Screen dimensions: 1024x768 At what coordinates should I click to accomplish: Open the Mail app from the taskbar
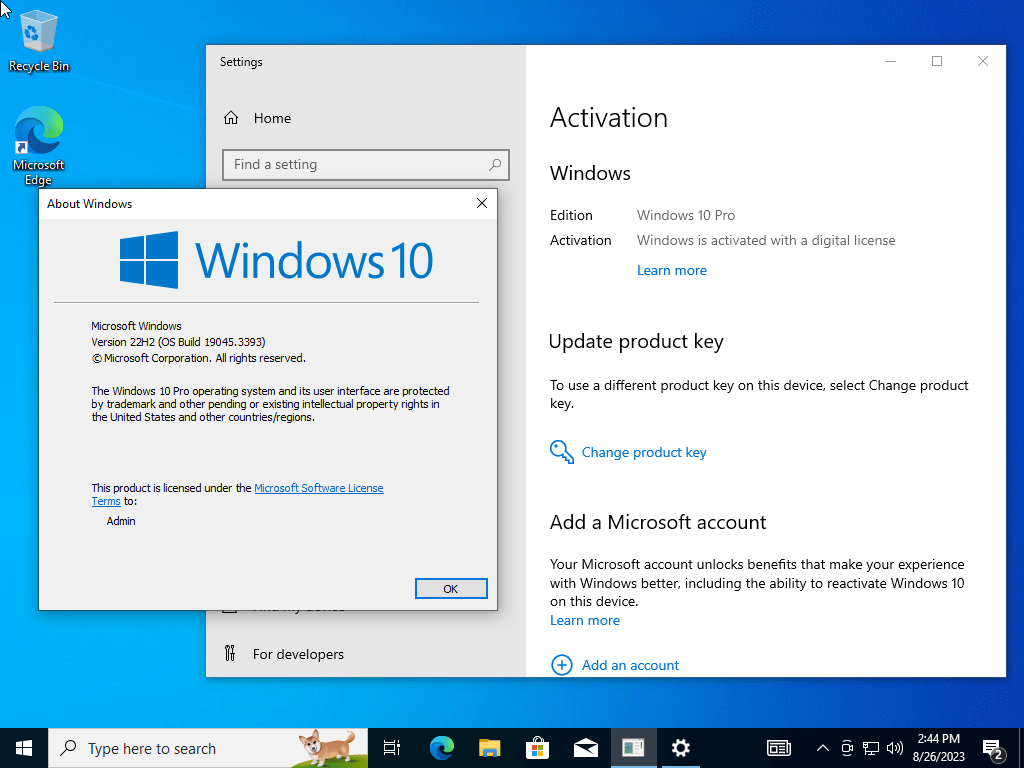coord(586,748)
